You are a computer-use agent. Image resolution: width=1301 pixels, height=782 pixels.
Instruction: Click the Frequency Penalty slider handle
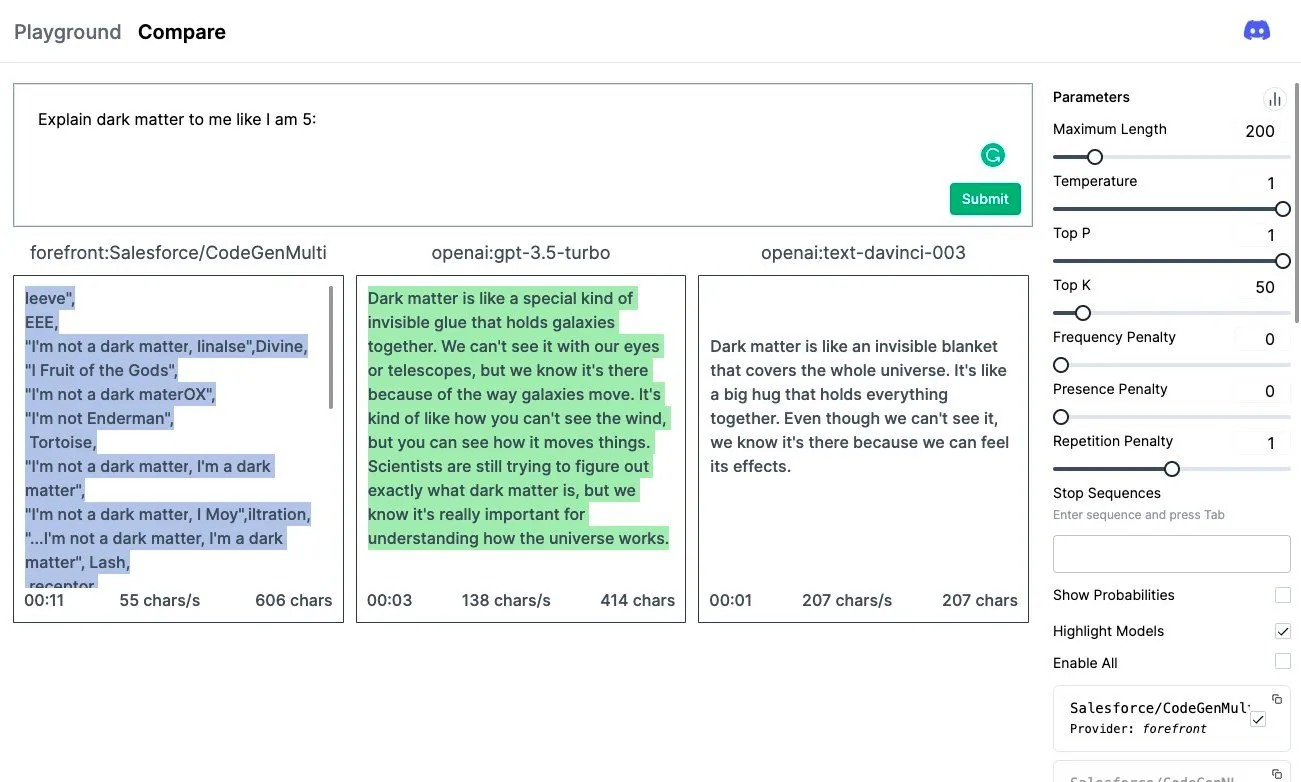pos(1061,365)
